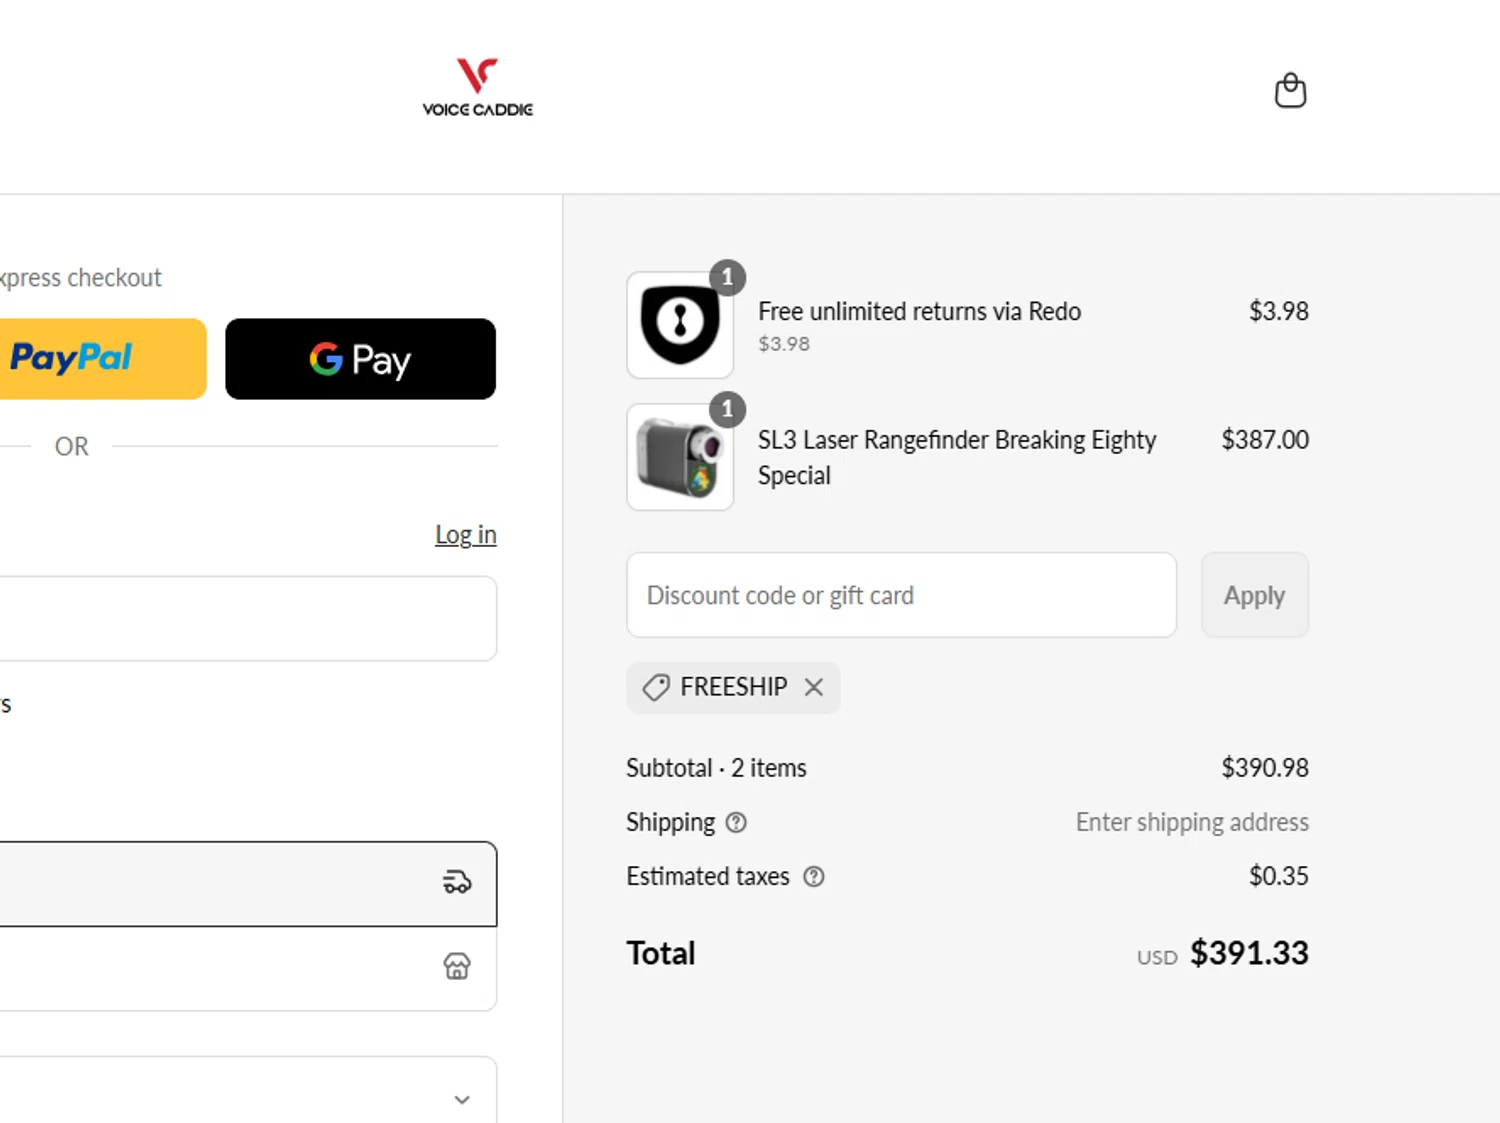Select the store pickup option with shop icon
This screenshot has height=1123, width=1500.
pyautogui.click(x=248, y=968)
